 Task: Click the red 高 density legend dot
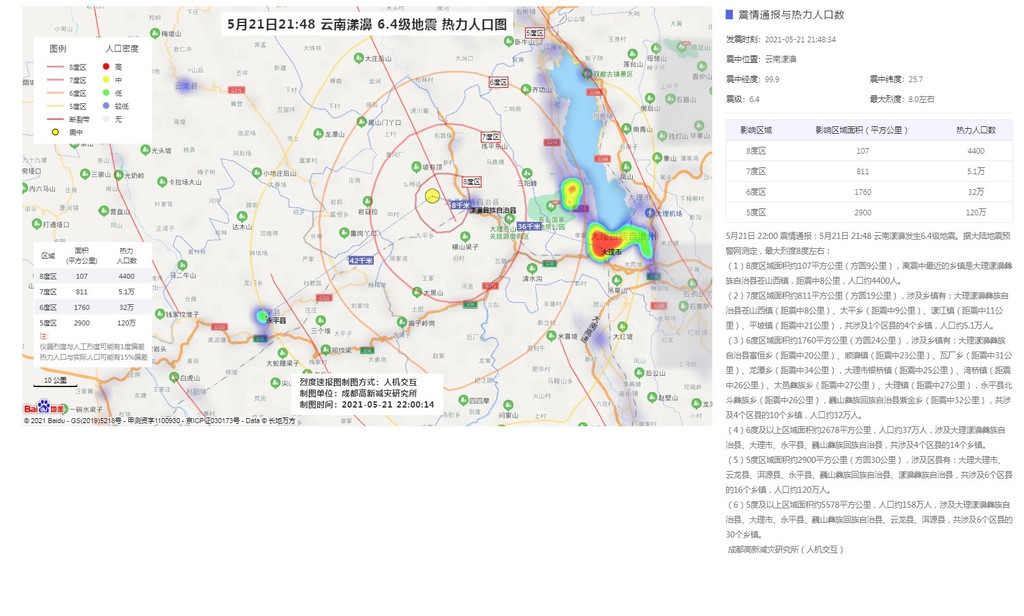pyautogui.click(x=107, y=67)
